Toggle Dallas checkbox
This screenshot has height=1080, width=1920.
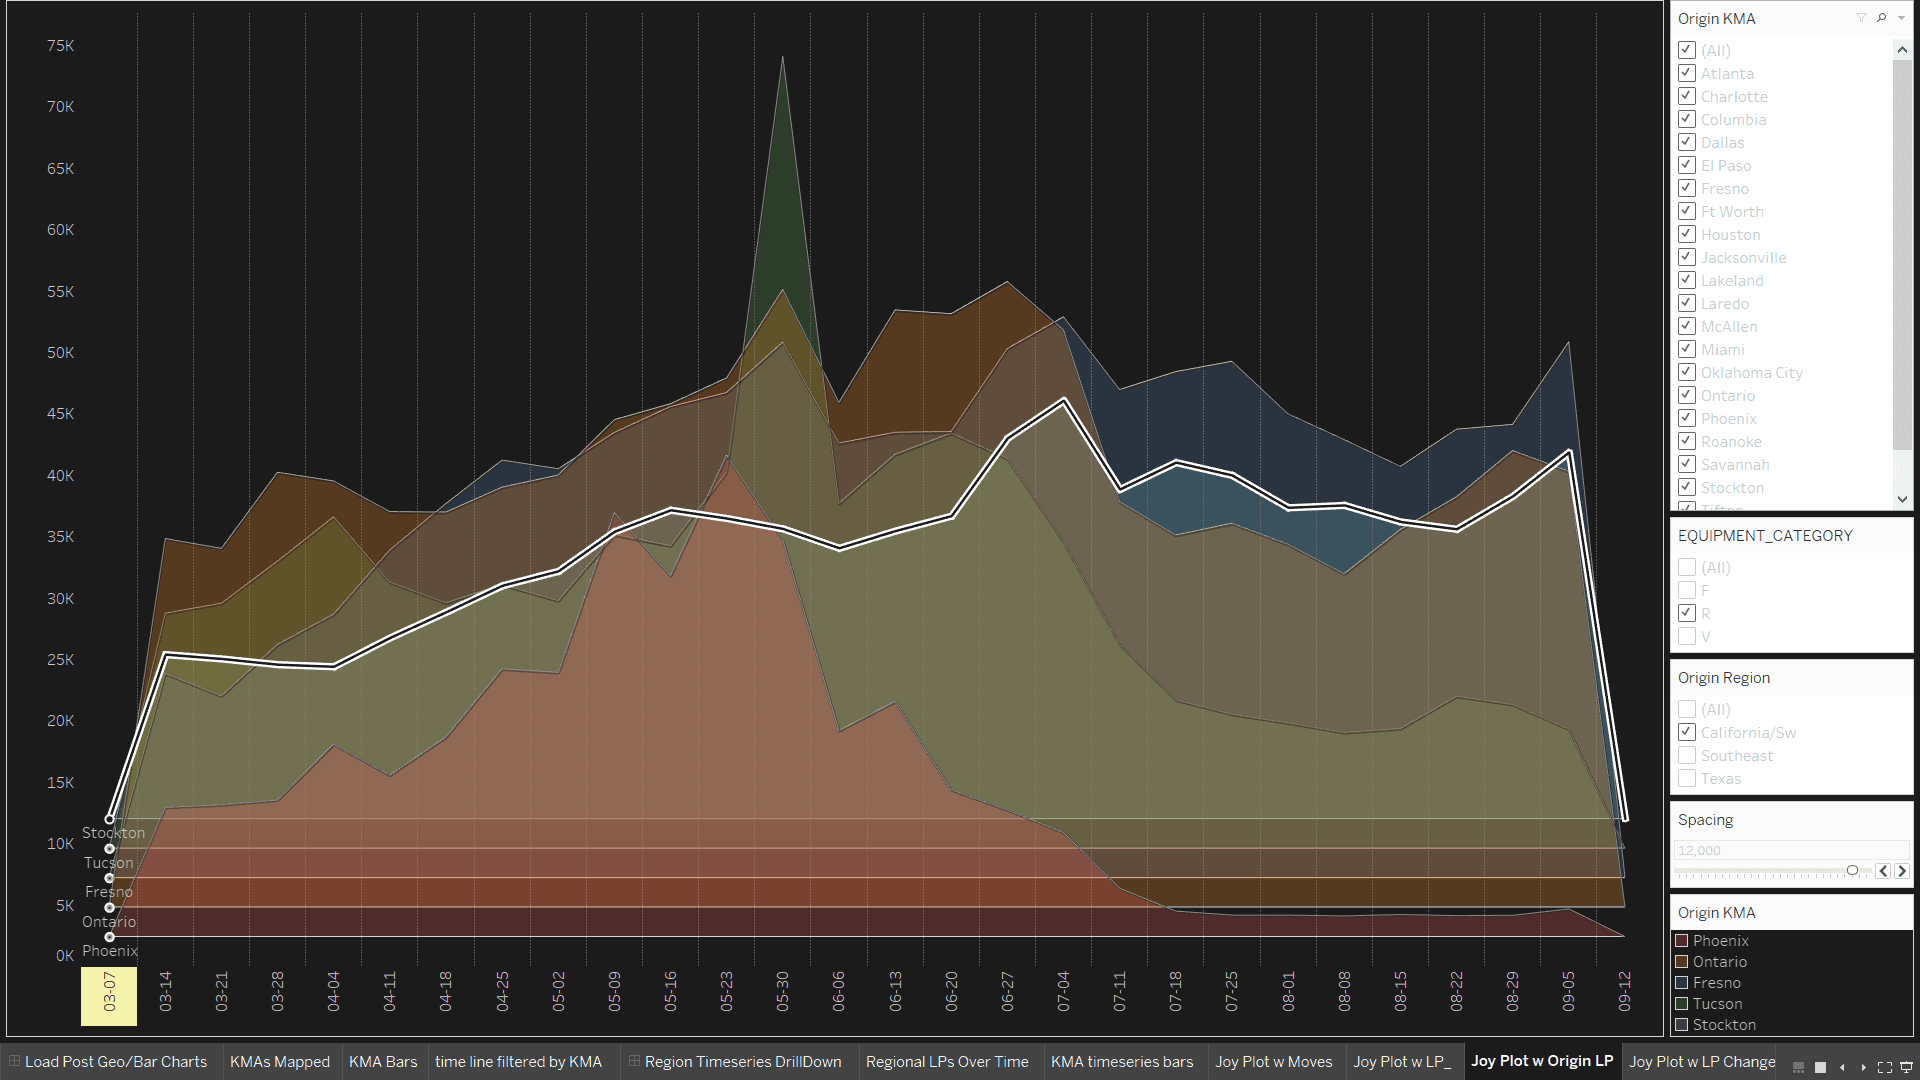[1687, 142]
